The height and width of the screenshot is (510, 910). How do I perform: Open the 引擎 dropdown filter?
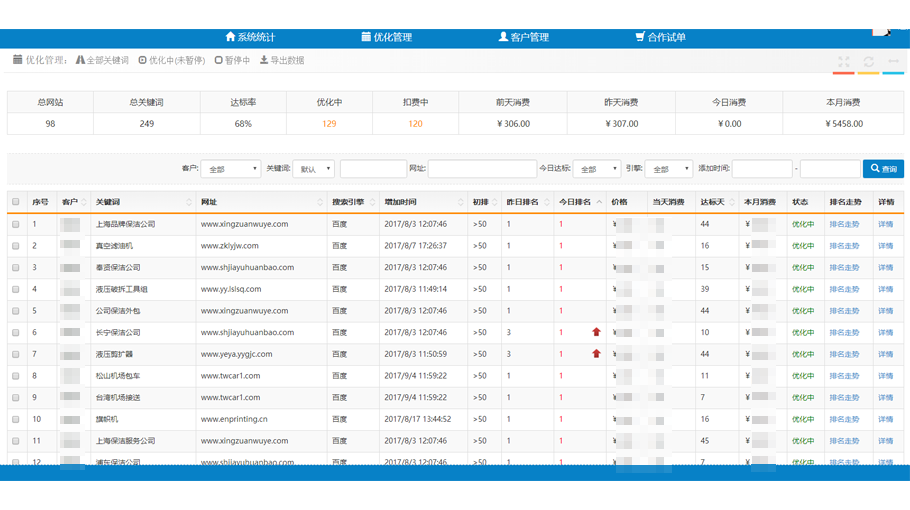[668, 169]
